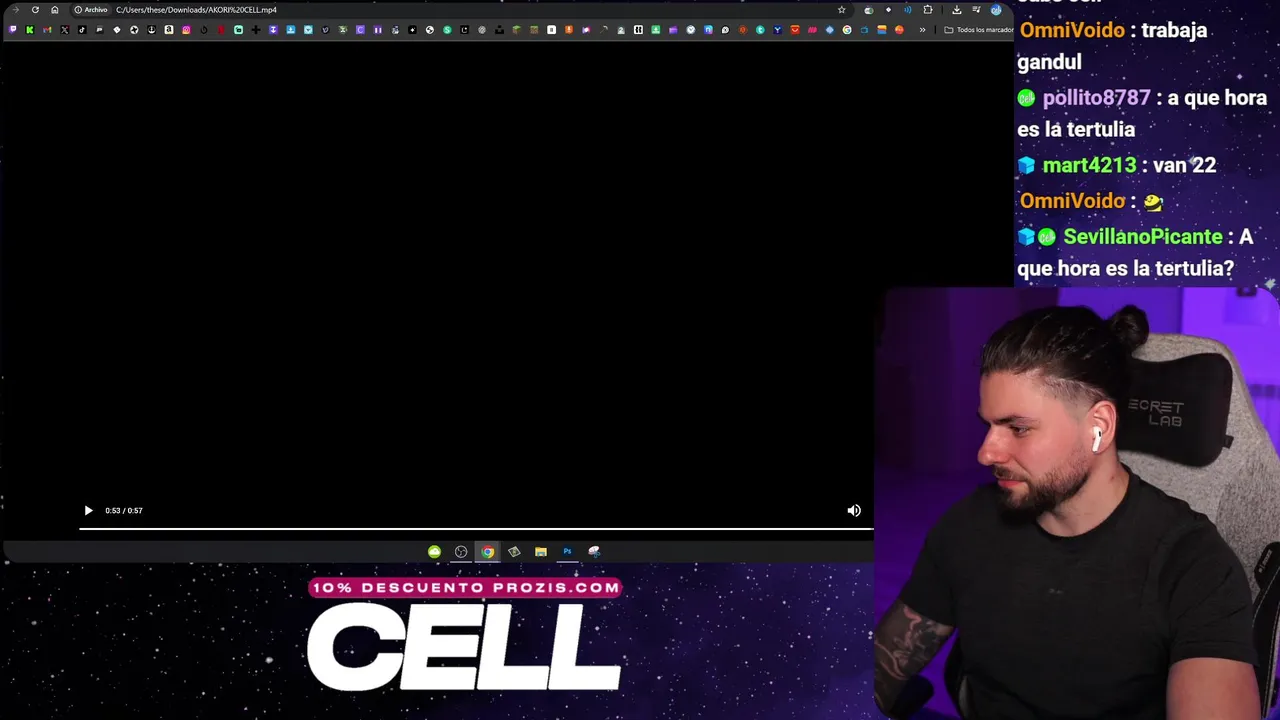
Task: Reload the browser page
Action: pyautogui.click(x=35, y=10)
